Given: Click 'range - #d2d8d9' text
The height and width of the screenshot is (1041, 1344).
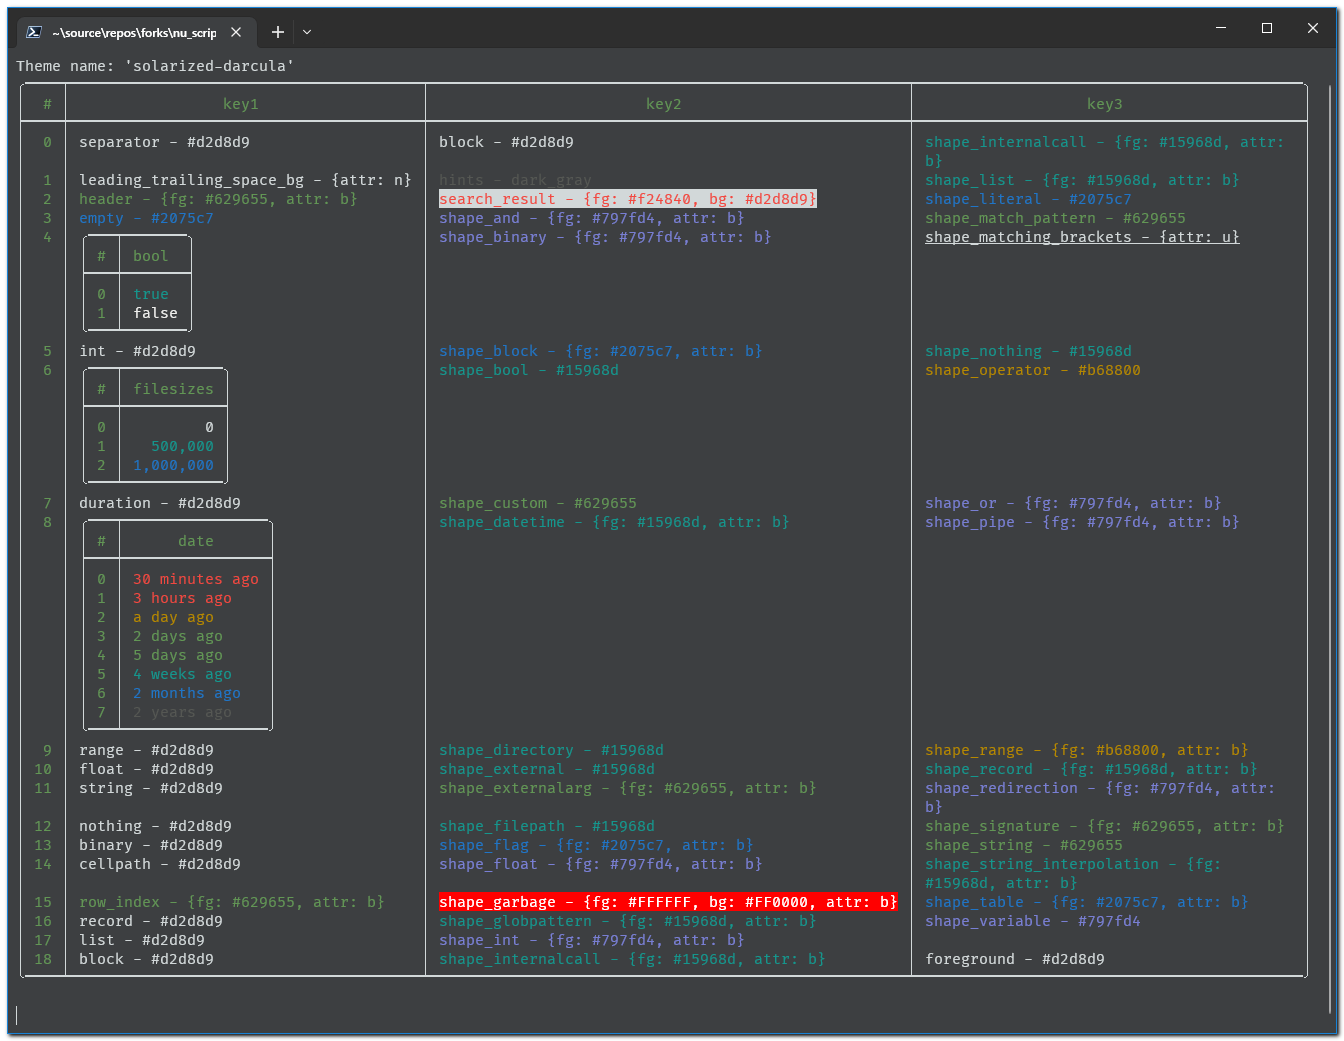Looking at the screenshot, I should 147,750.
